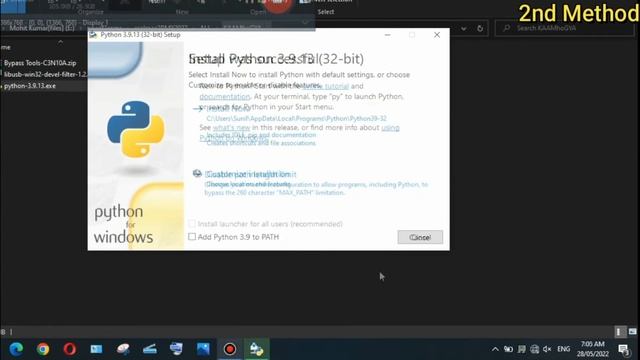Switch Explorer to large icons view
640x360 pixels.
pyautogui.click(x=632, y=332)
